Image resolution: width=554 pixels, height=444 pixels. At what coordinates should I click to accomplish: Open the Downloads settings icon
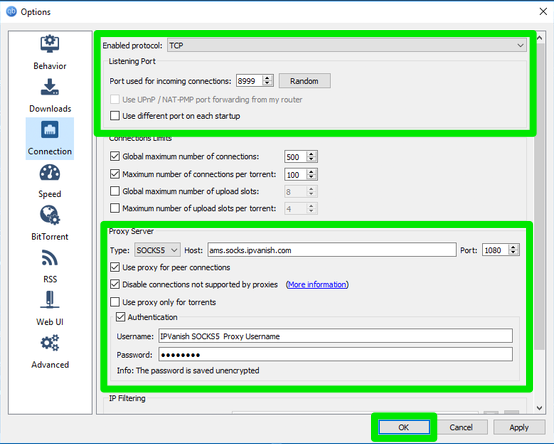(x=49, y=87)
